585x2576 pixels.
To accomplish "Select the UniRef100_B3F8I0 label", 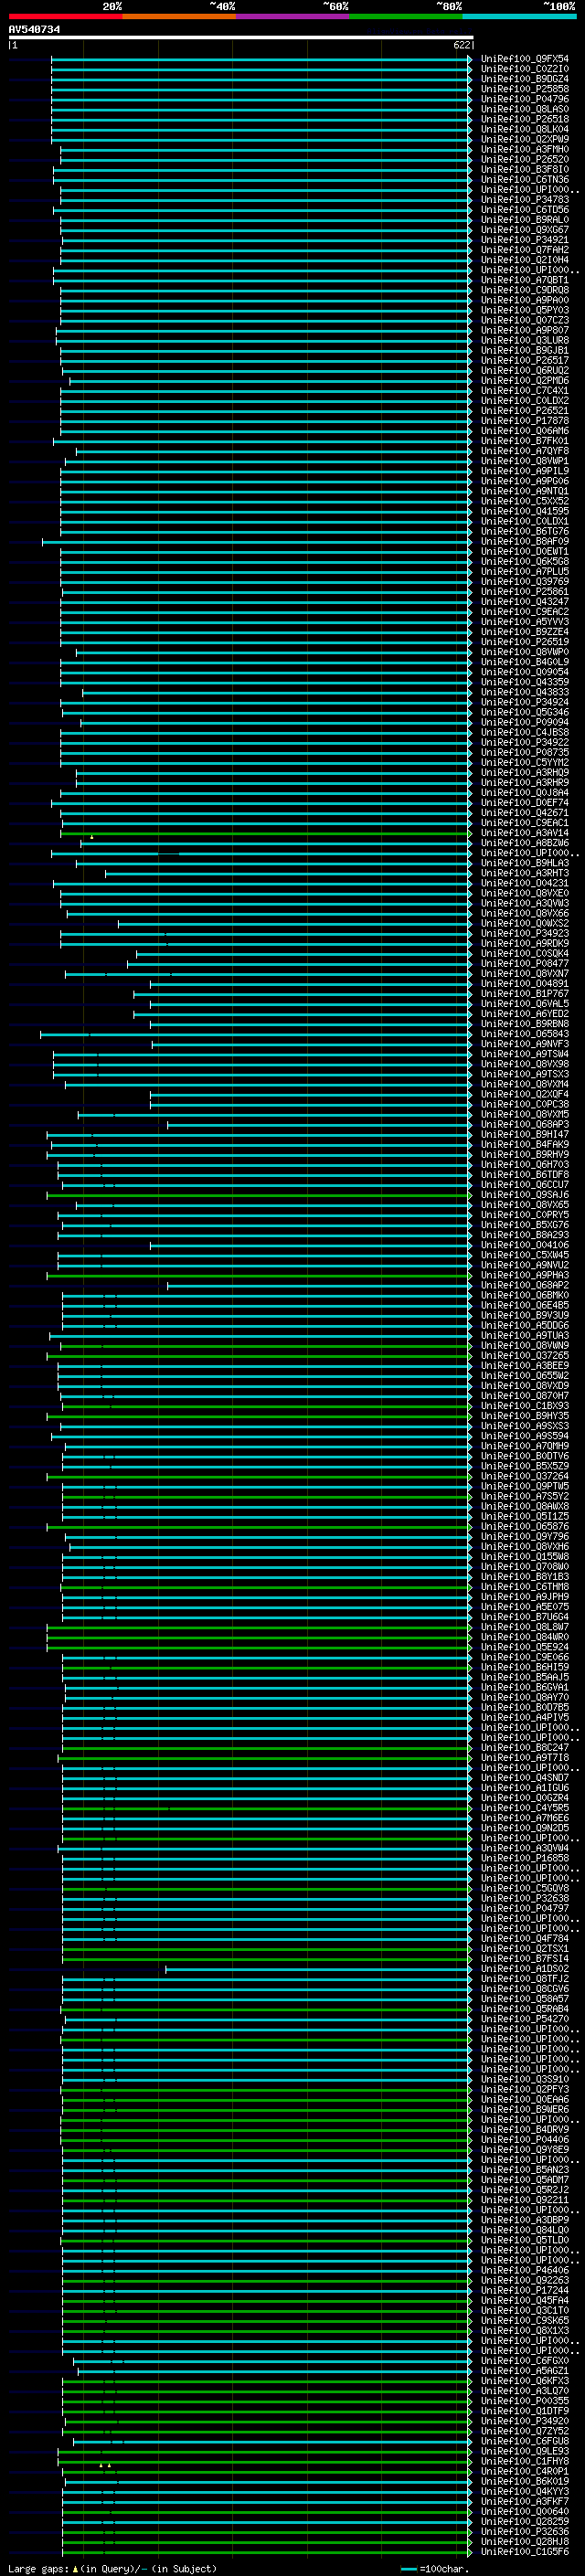I will [524, 170].
